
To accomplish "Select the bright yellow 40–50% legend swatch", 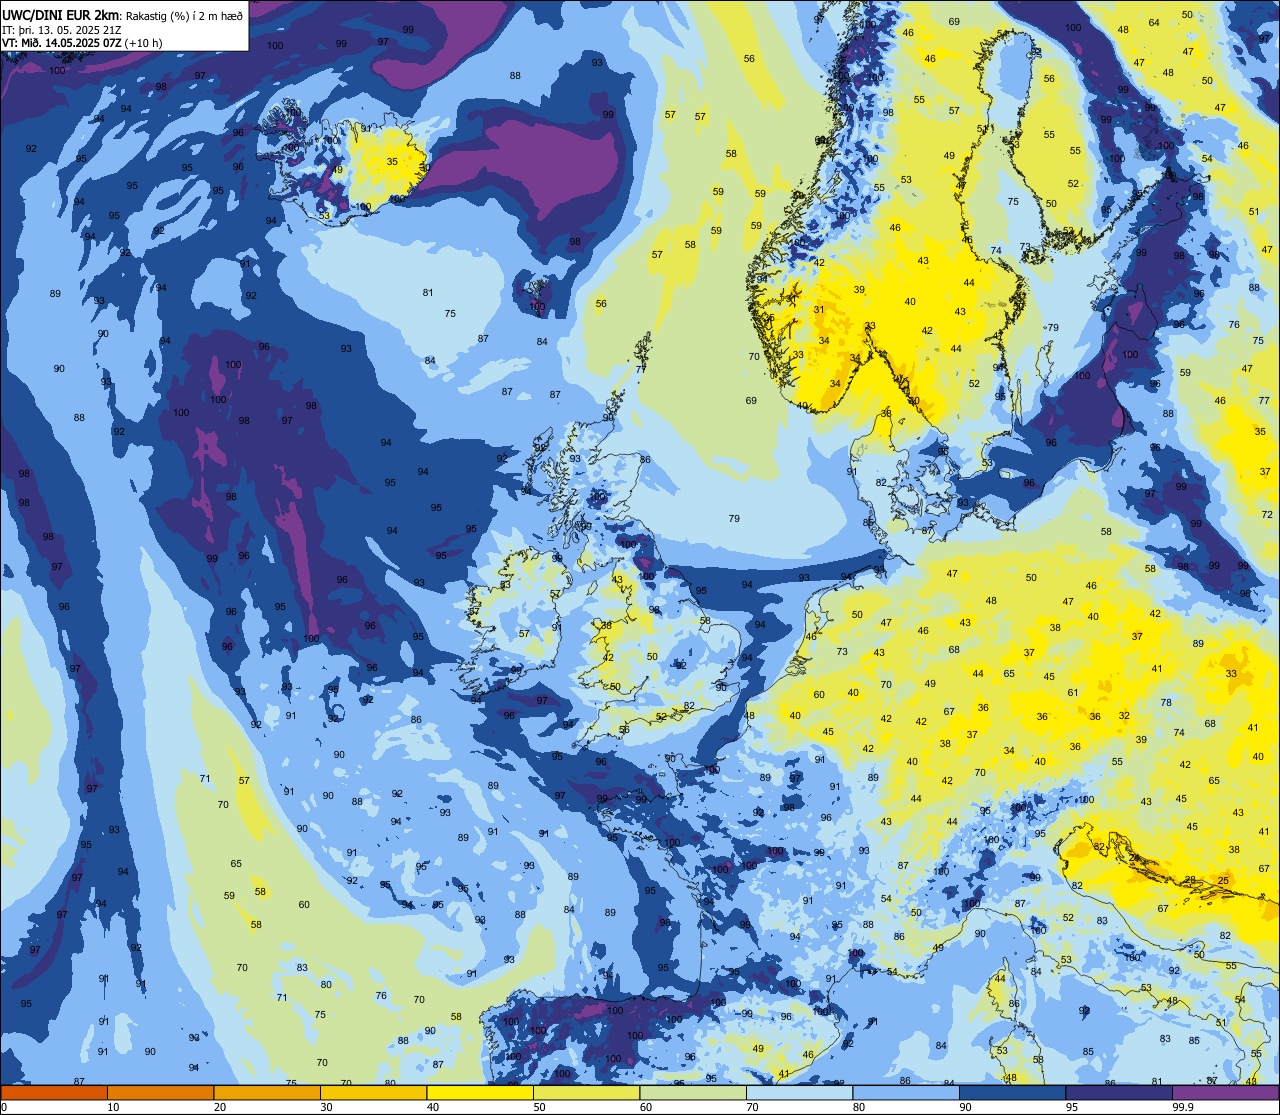I will point(480,1093).
